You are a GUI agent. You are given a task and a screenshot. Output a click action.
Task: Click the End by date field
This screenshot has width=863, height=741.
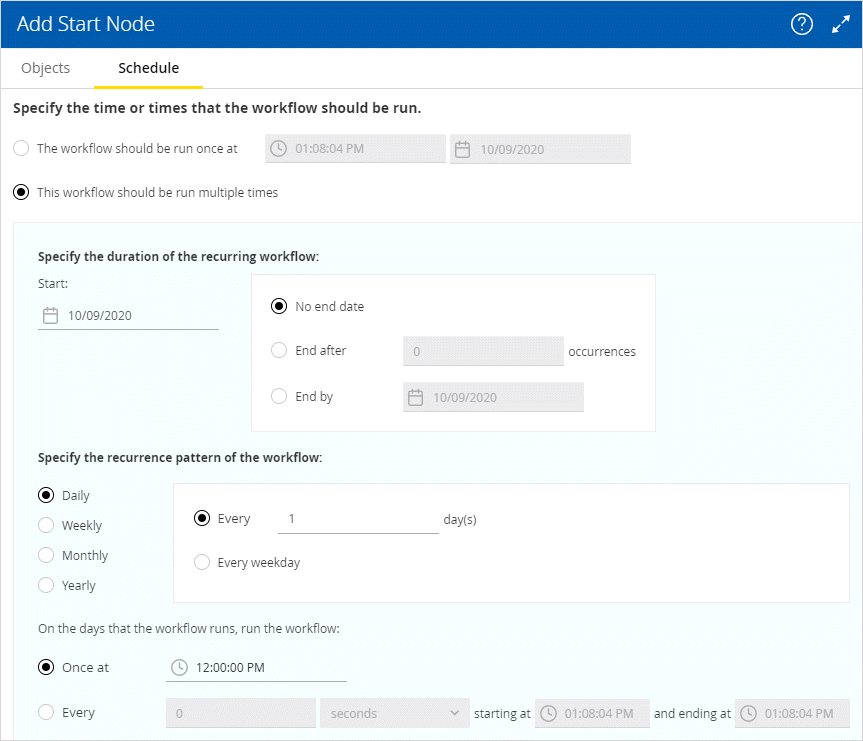pyautogui.click(x=493, y=397)
